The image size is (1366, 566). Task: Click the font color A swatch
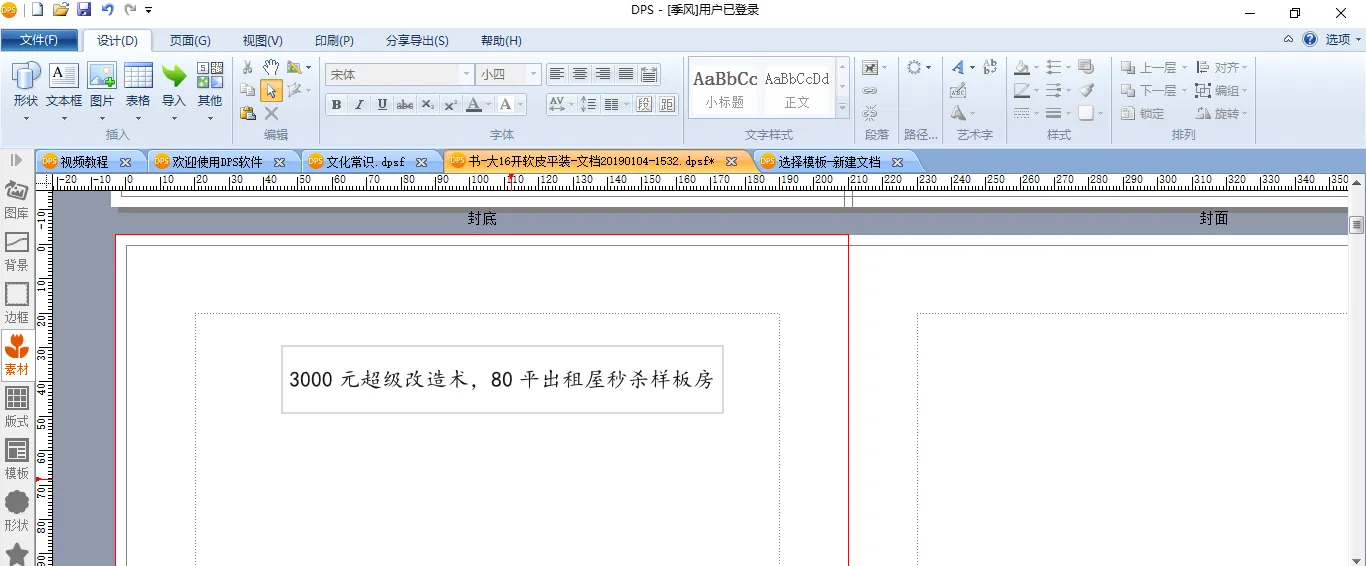click(x=474, y=105)
